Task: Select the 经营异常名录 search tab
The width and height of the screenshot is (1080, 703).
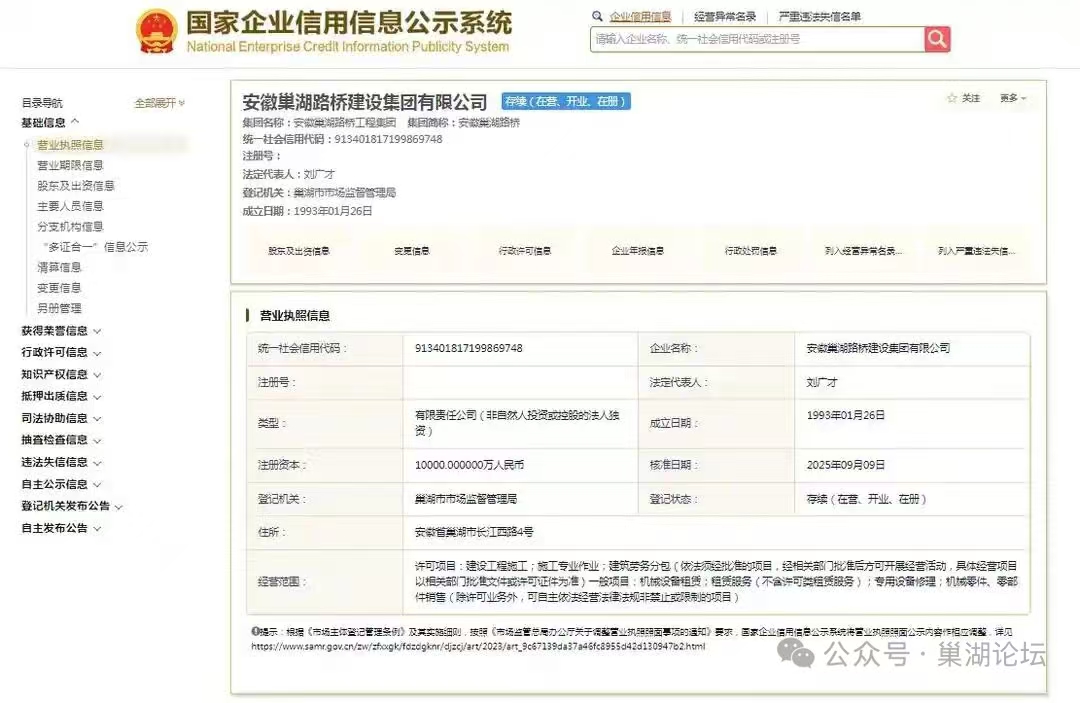Action: pos(725,17)
